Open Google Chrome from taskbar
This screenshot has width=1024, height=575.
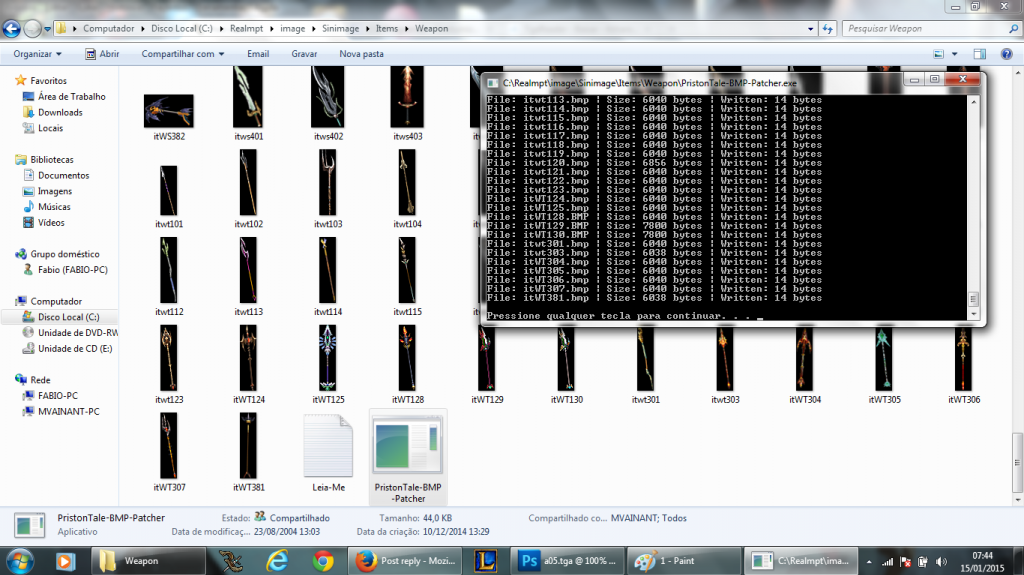323,561
